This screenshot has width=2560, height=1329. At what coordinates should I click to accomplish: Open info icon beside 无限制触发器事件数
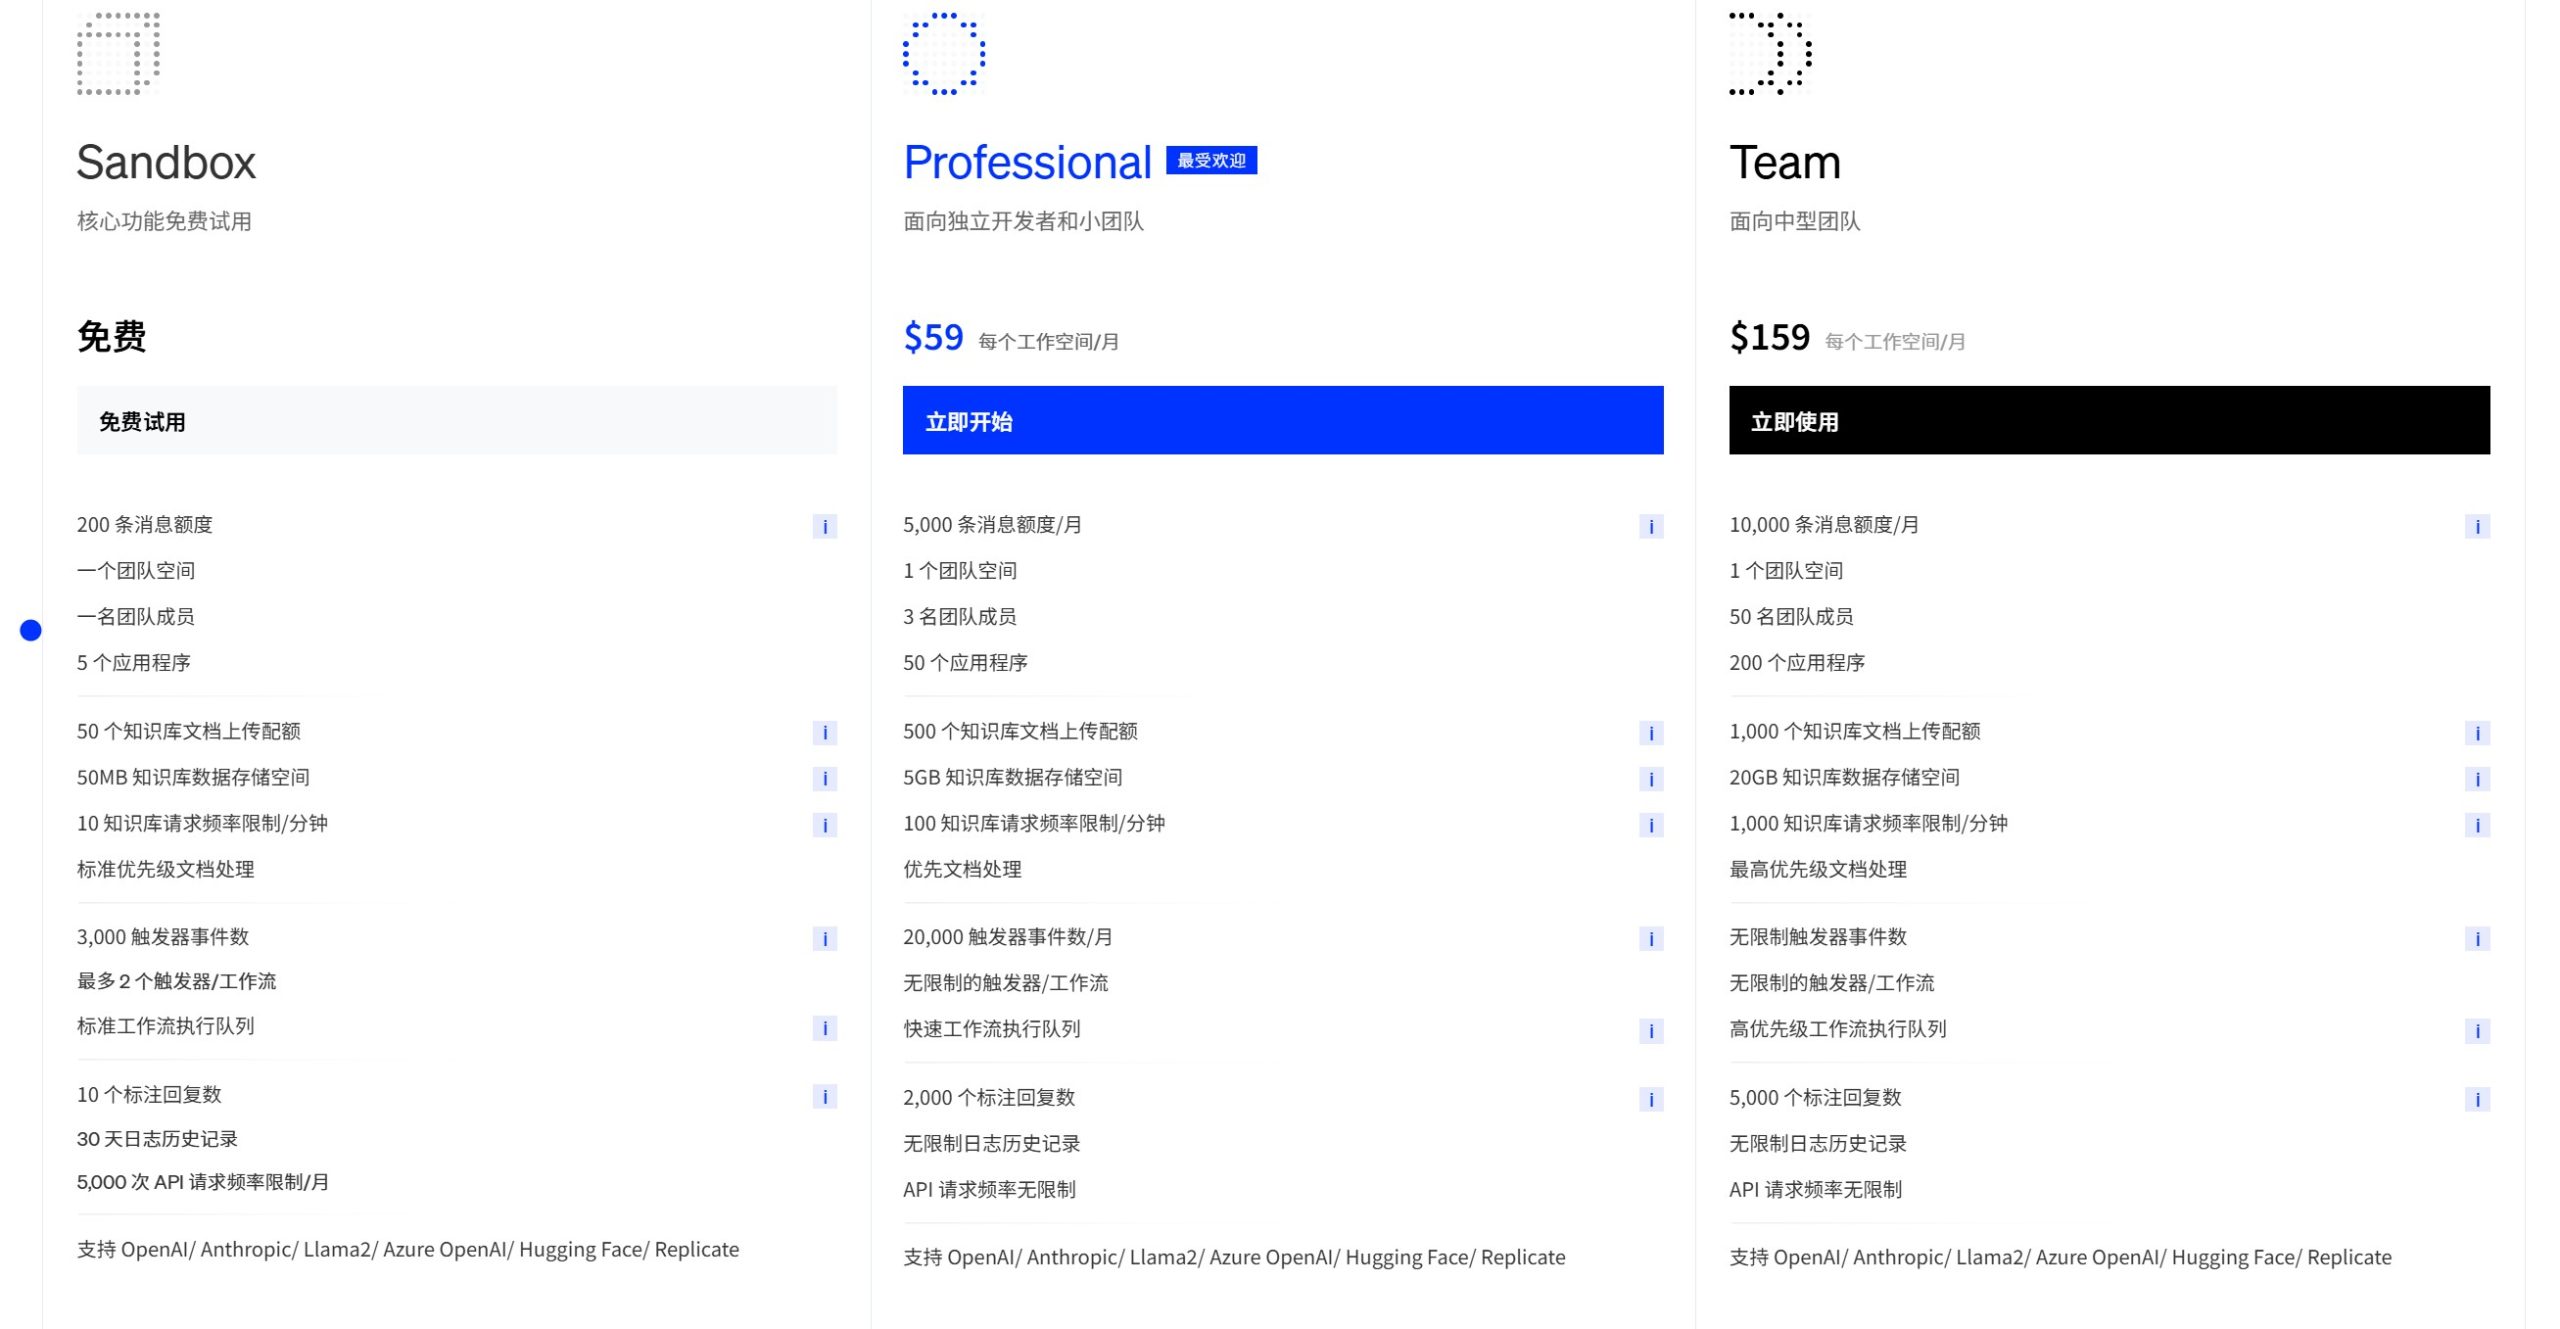(2477, 939)
